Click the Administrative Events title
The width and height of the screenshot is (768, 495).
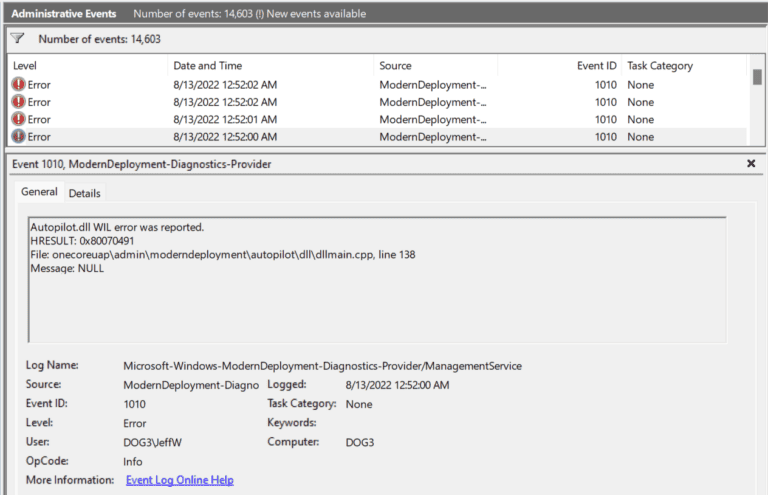click(x=64, y=14)
